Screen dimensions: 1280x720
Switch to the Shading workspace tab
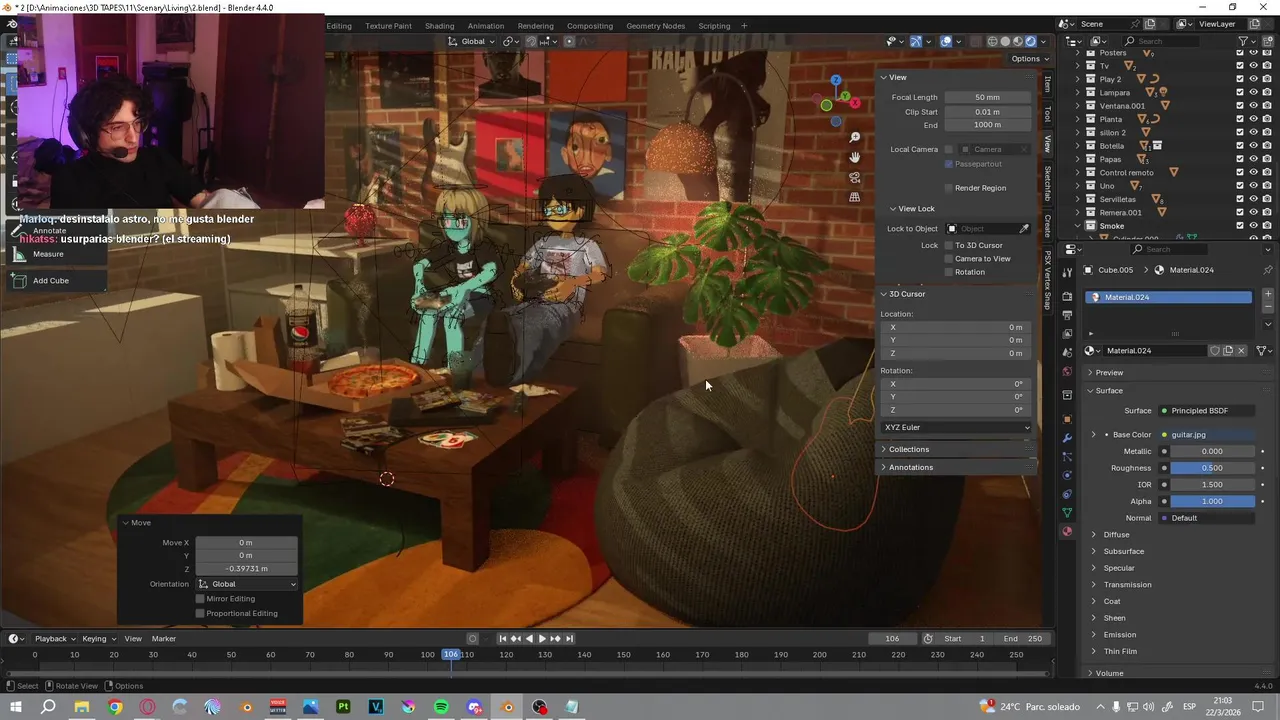click(x=439, y=26)
